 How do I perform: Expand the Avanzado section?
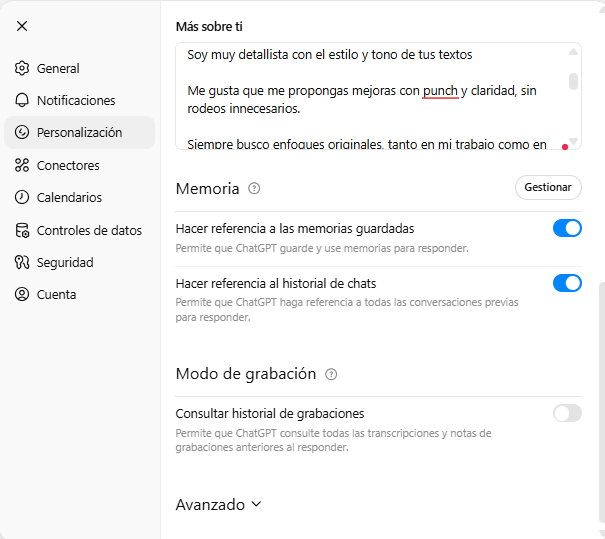[x=218, y=505]
